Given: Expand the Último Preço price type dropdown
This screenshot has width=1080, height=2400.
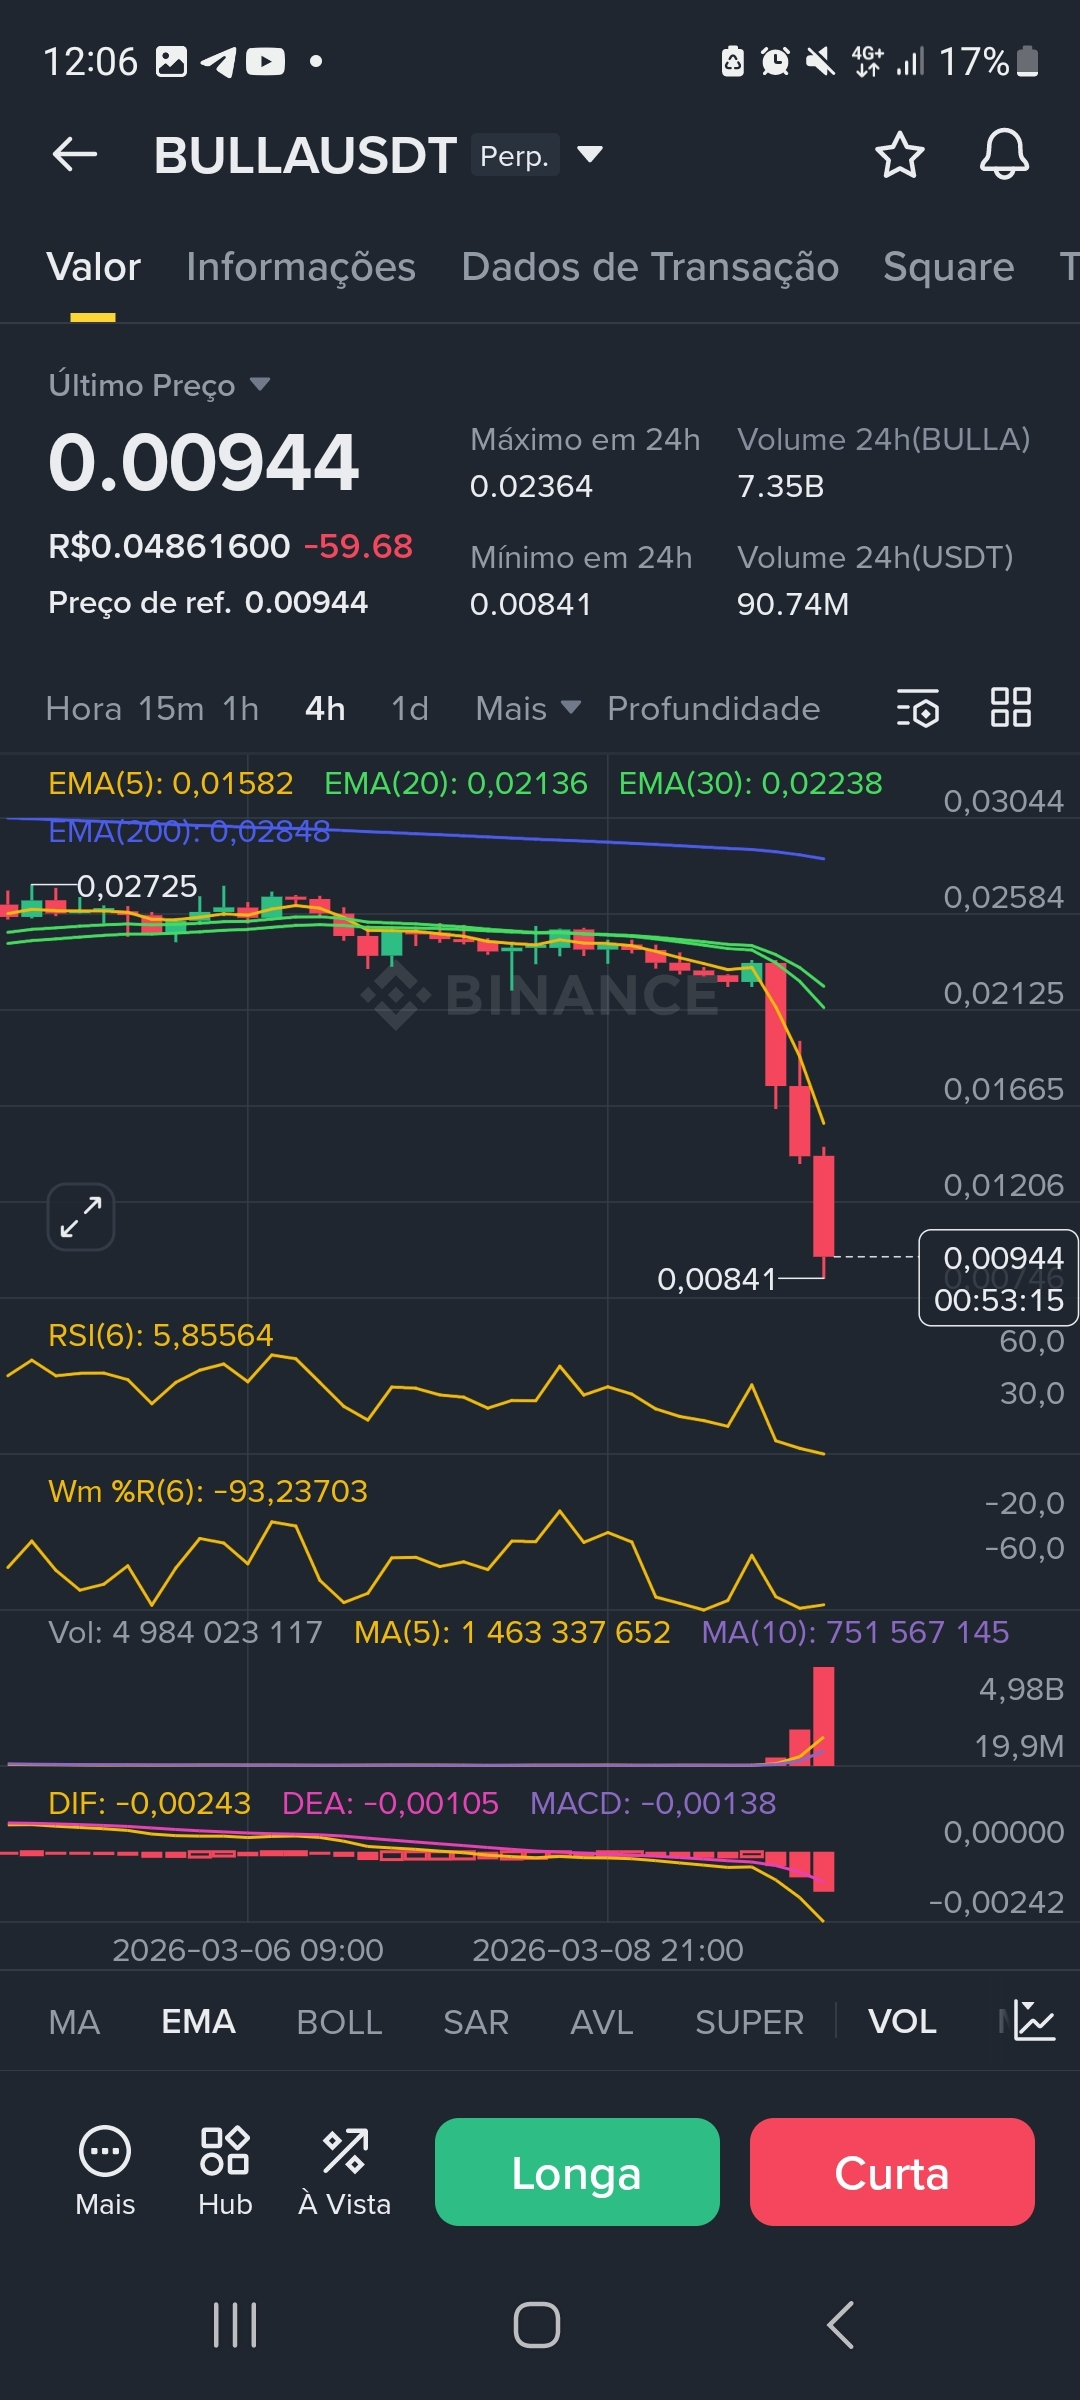Looking at the screenshot, I should tap(260, 384).
